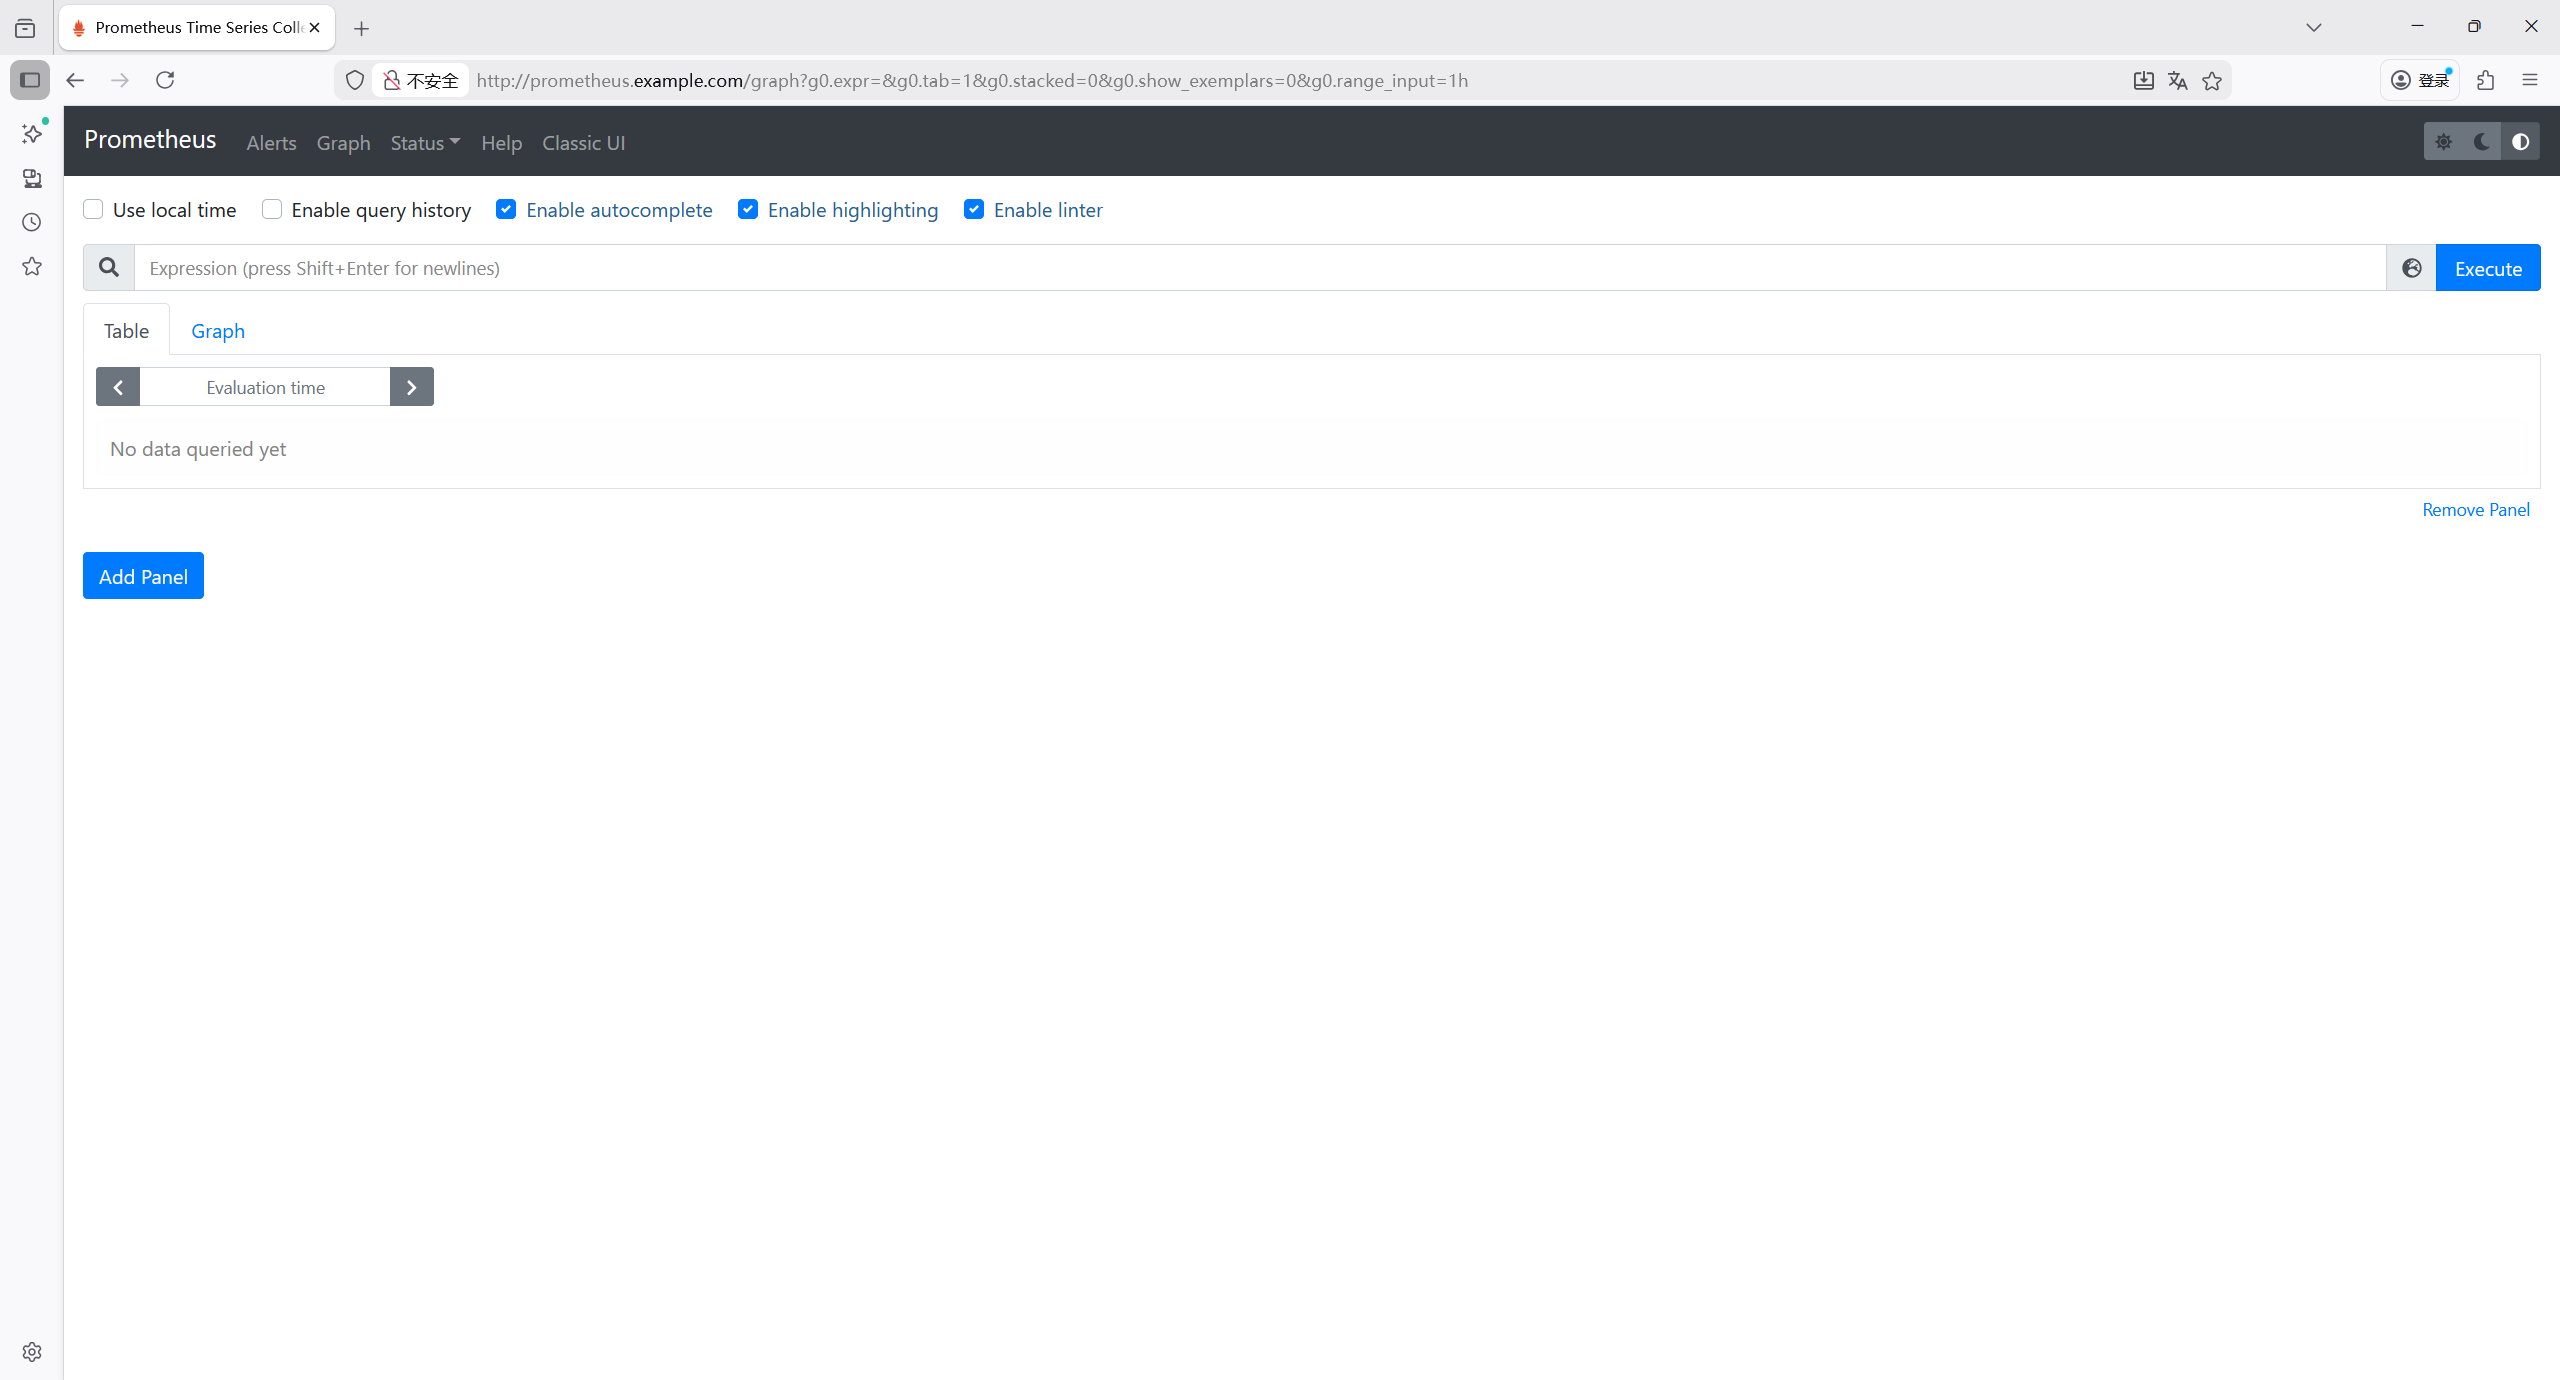The image size is (2560, 1380).
Task: Uncheck Enable autocomplete checkbox
Action: click(506, 209)
